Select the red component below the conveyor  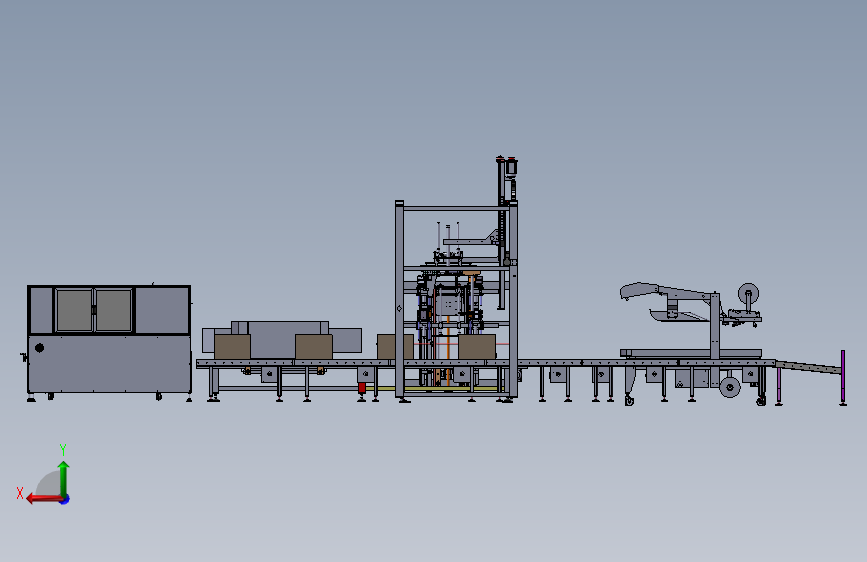(x=362, y=388)
